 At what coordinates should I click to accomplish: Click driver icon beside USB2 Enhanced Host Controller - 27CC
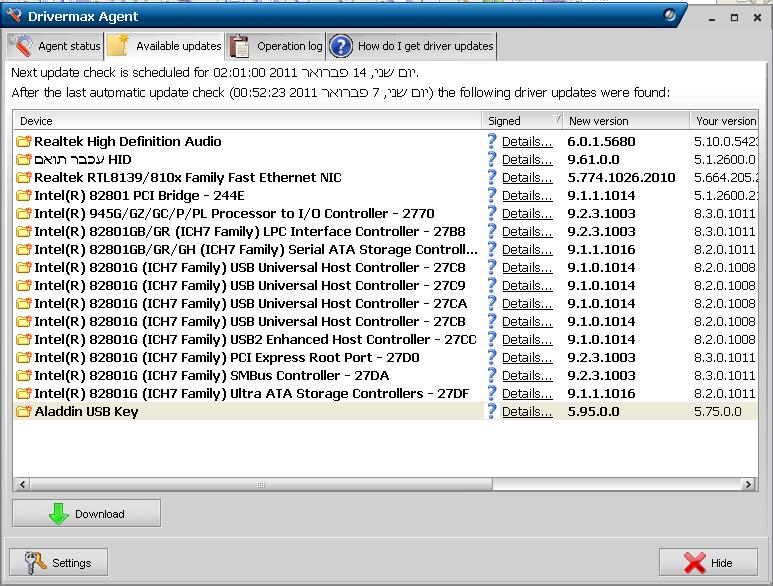tap(23, 340)
